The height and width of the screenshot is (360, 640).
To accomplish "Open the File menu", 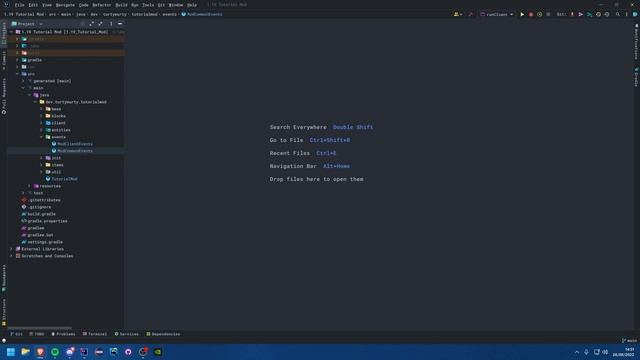I will click(20, 5).
